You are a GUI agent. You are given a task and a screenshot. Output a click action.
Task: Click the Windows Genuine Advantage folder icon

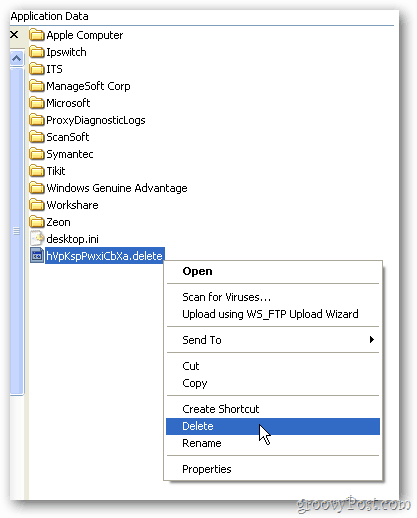click(x=36, y=188)
